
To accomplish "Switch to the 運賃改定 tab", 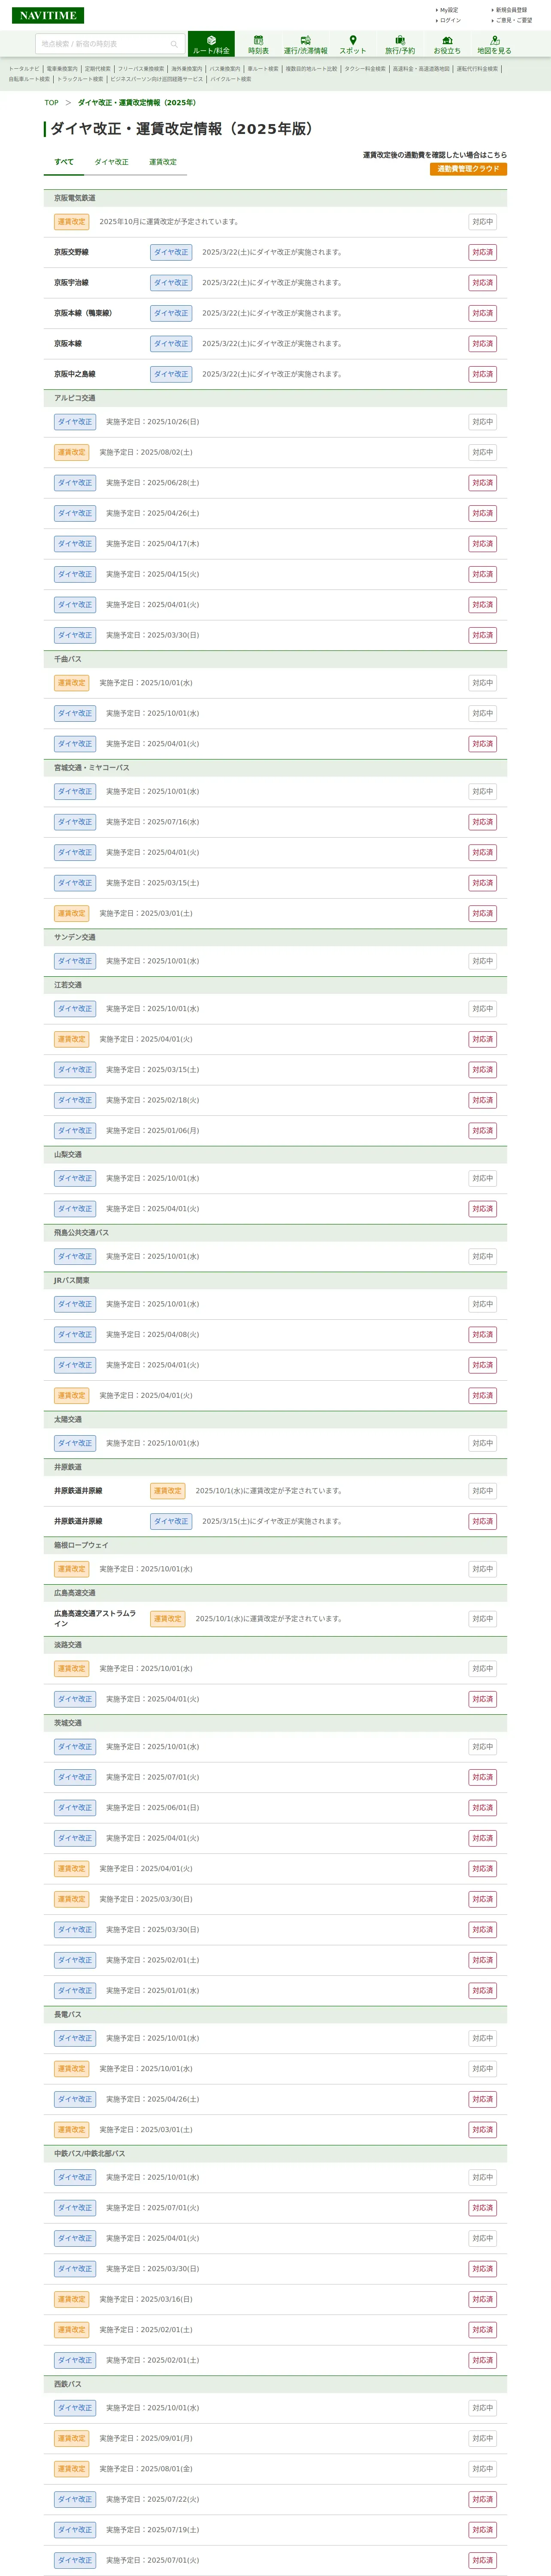I will pyautogui.click(x=163, y=162).
